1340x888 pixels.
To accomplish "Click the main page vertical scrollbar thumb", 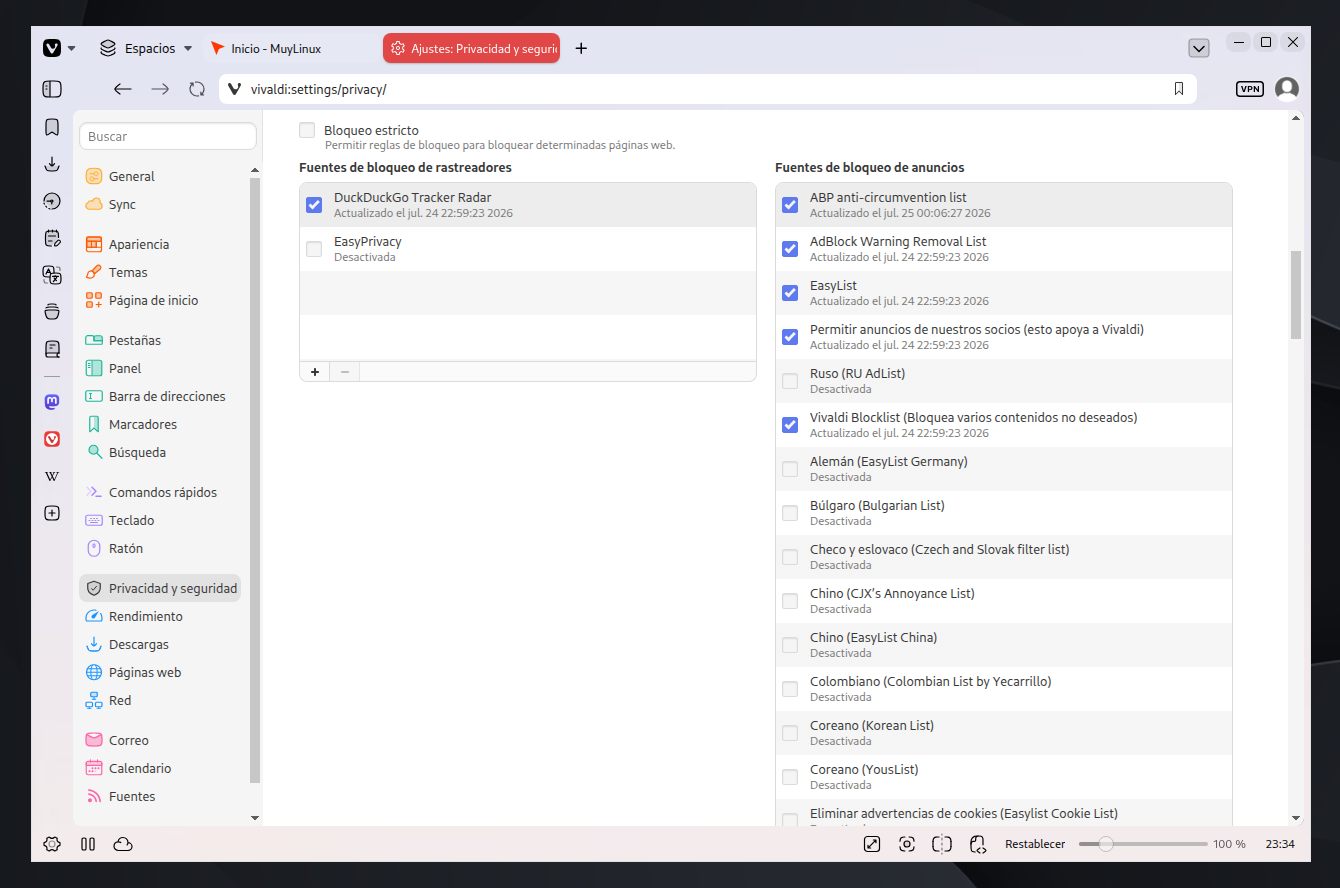I will tap(1296, 294).
